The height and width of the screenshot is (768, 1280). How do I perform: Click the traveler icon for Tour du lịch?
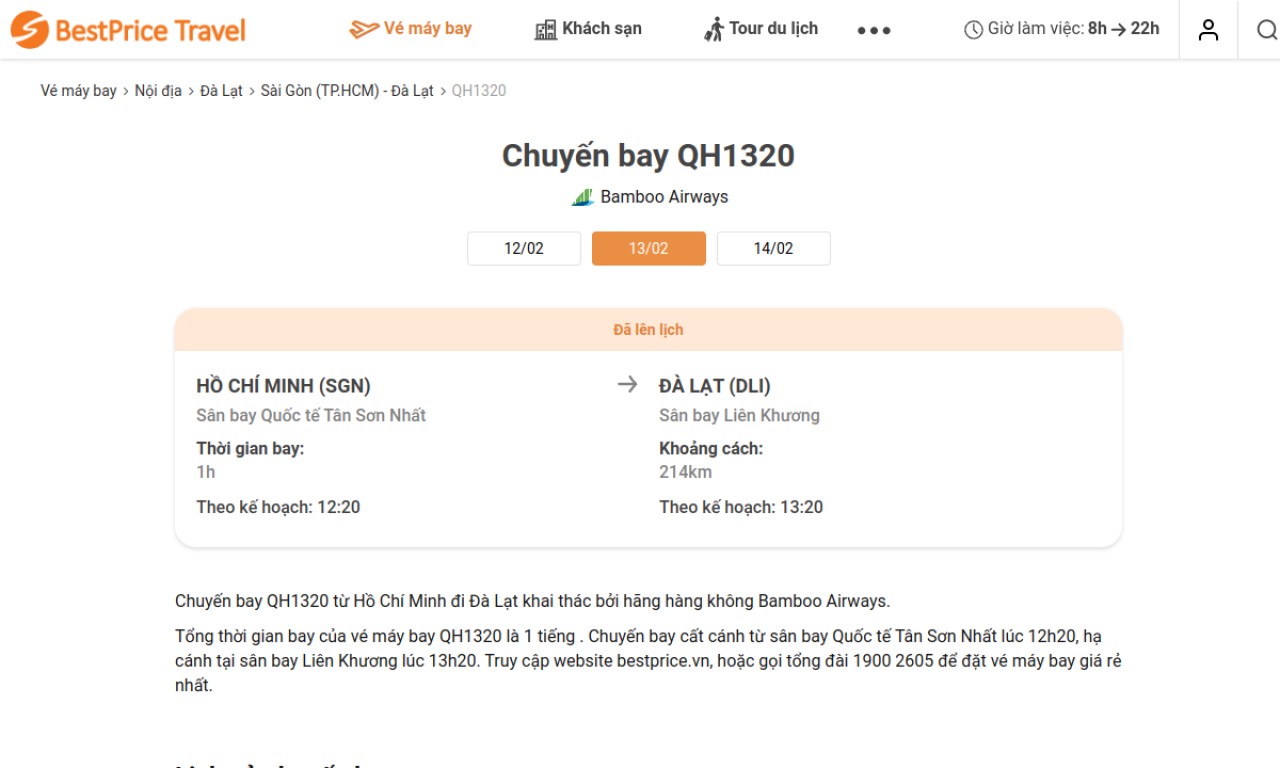tap(714, 30)
